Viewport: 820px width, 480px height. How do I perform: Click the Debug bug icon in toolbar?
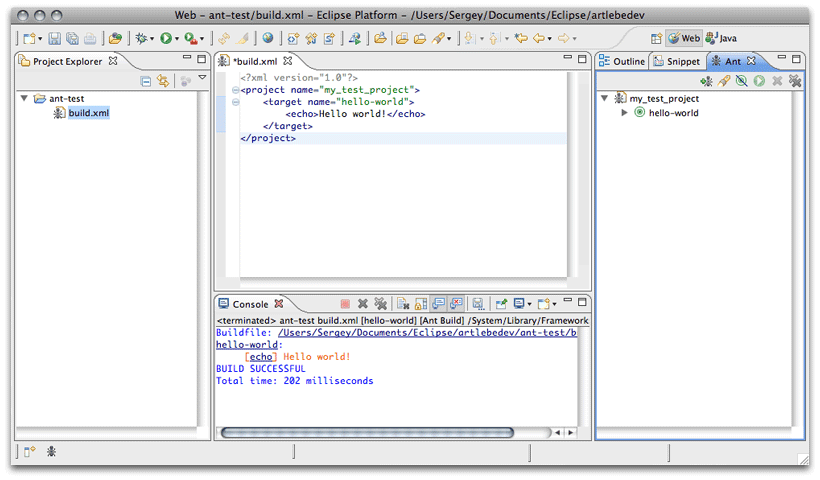coord(141,39)
